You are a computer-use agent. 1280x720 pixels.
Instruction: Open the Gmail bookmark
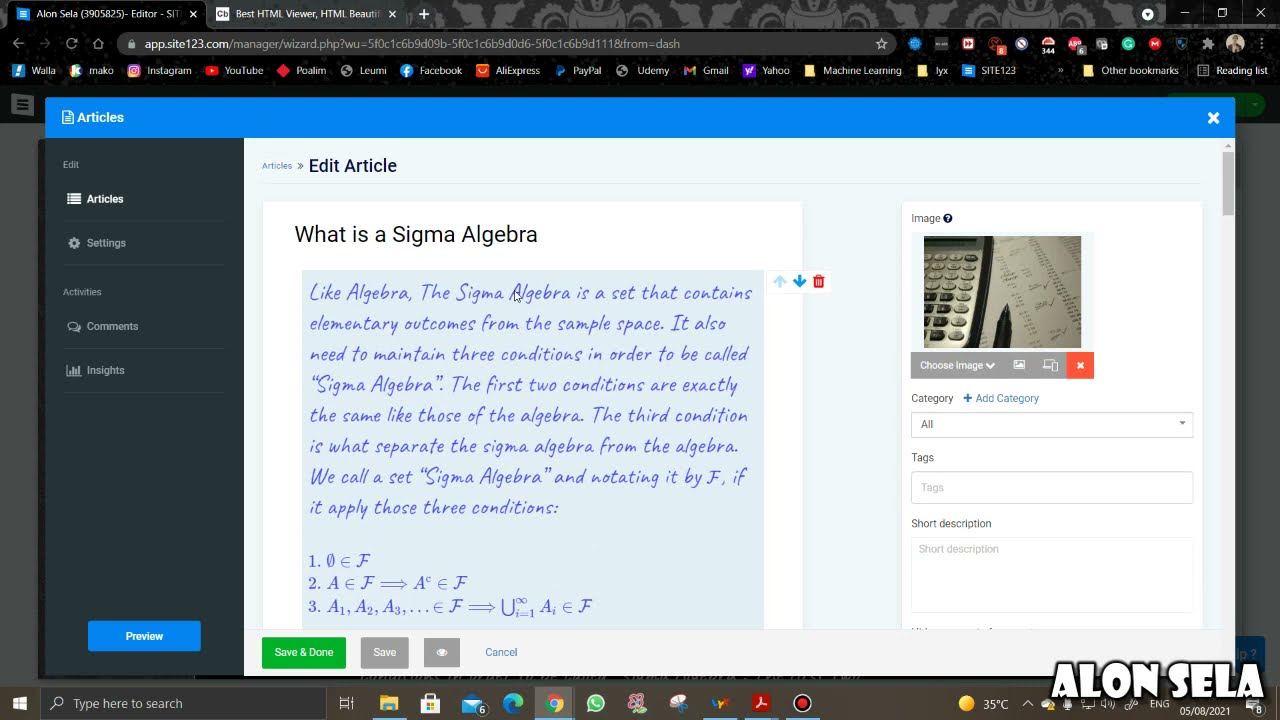pyautogui.click(x=706, y=71)
